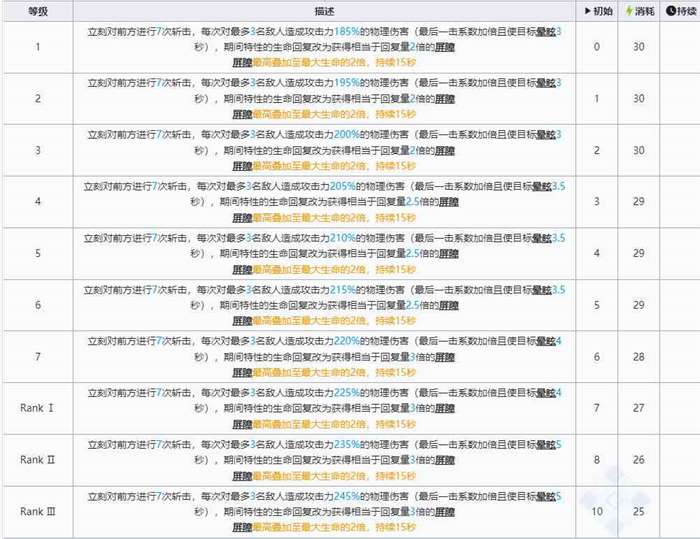Click level cell 4 in the 等级 column
Viewport: 700px width, 539px height.
point(38,202)
